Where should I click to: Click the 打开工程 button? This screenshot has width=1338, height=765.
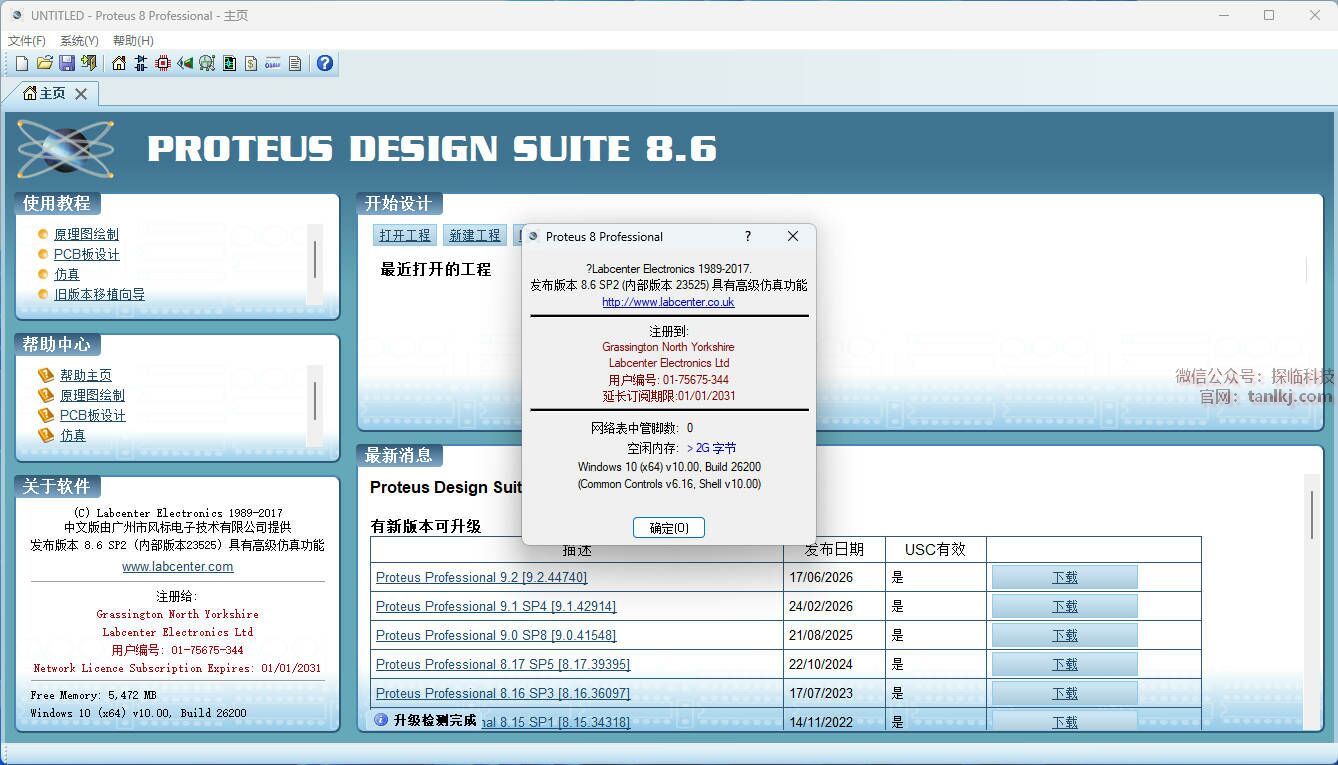(x=404, y=235)
